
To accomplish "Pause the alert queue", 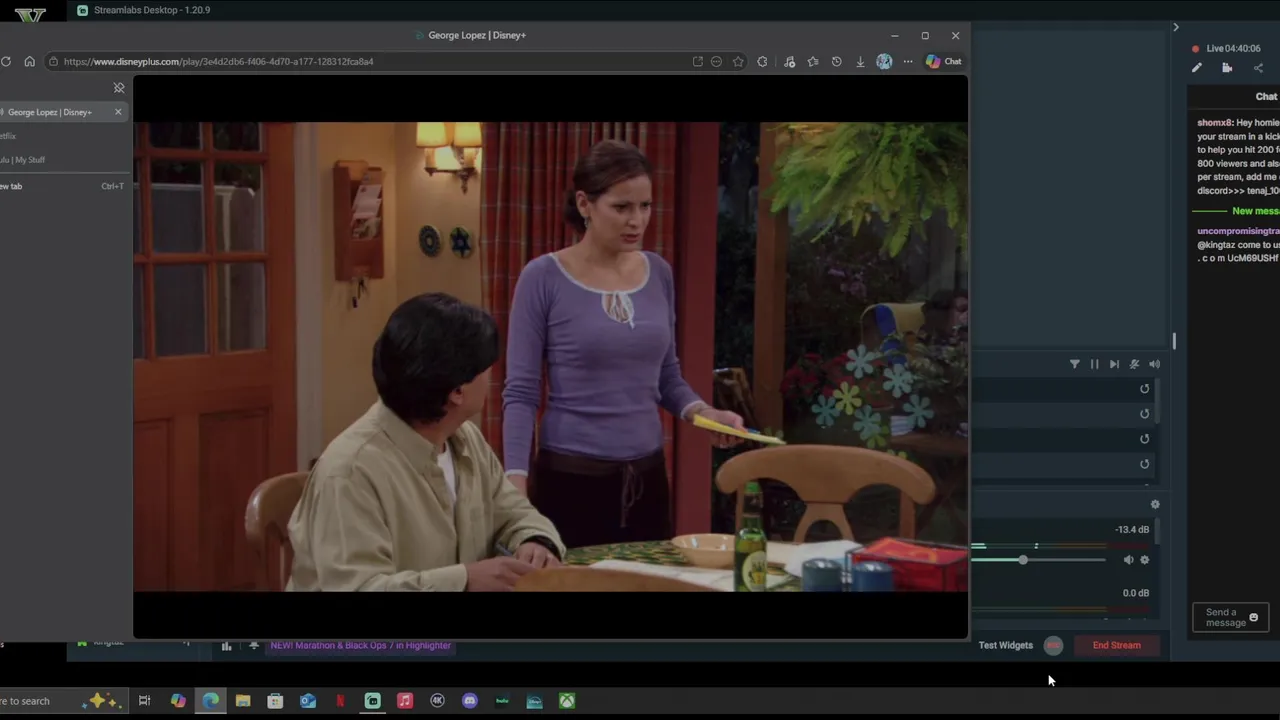I will (x=1094, y=364).
